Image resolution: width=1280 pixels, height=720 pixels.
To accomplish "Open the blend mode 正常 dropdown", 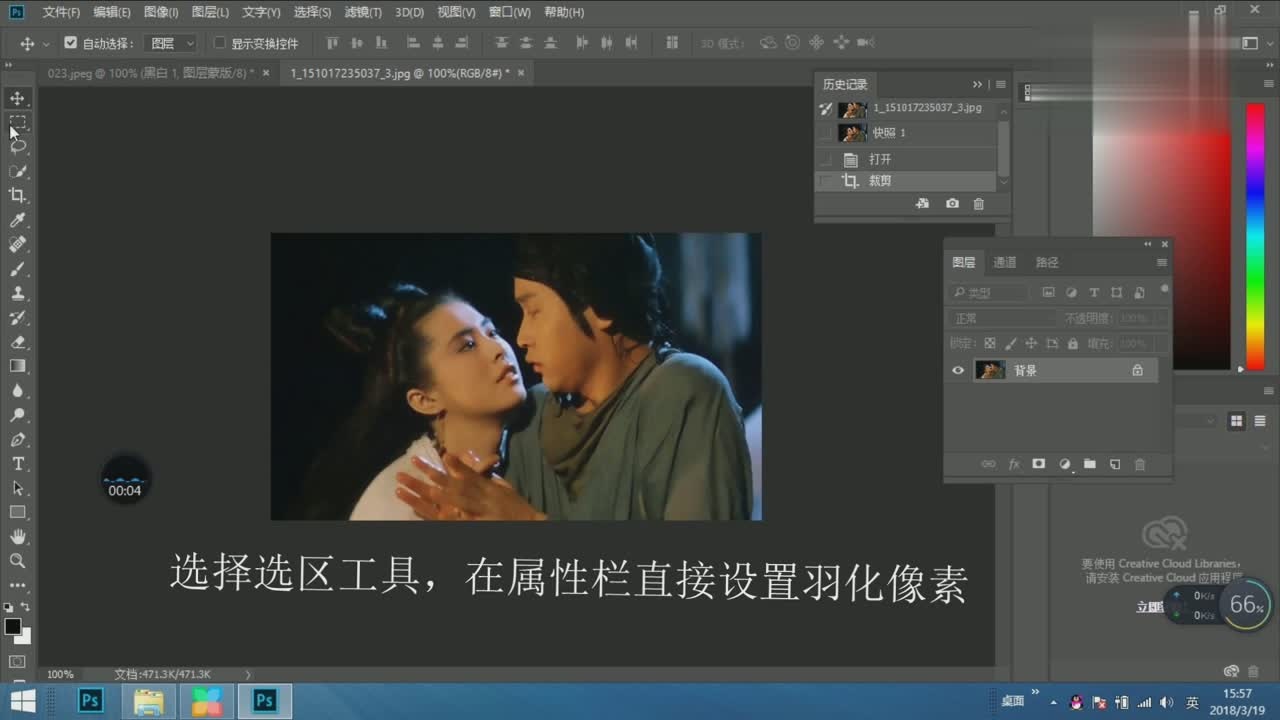I will tap(1002, 318).
